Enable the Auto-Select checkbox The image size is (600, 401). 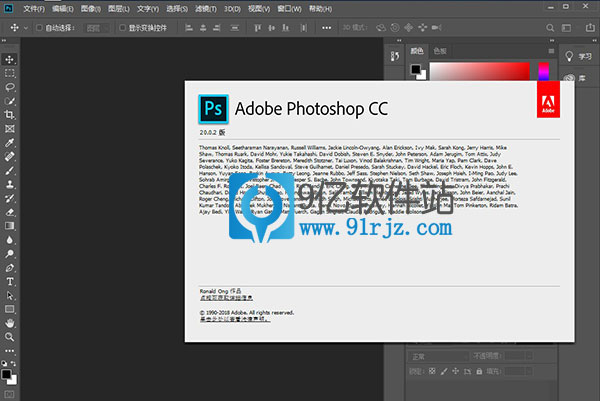point(39,28)
